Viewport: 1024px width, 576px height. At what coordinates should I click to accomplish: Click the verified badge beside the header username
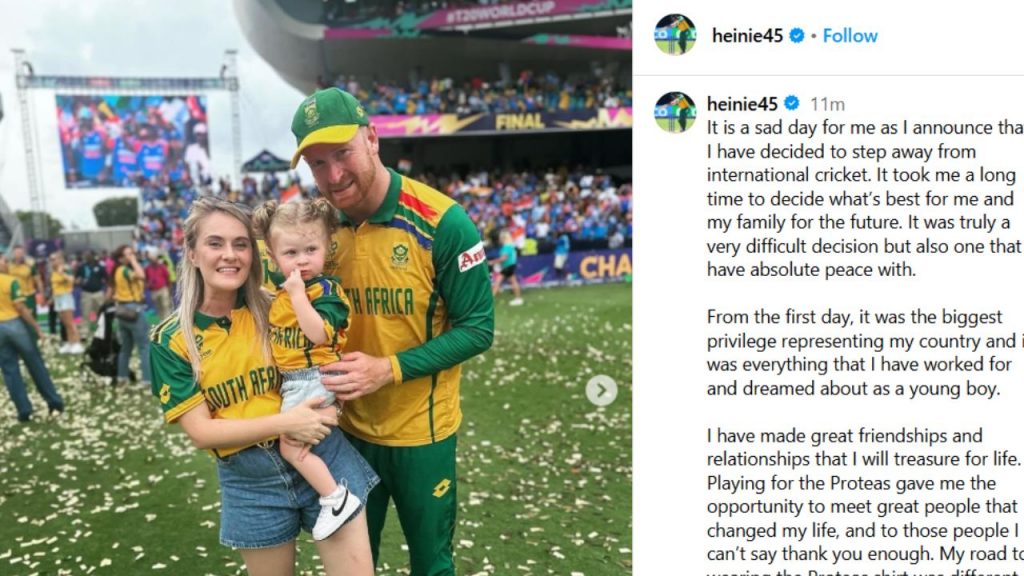click(x=797, y=36)
